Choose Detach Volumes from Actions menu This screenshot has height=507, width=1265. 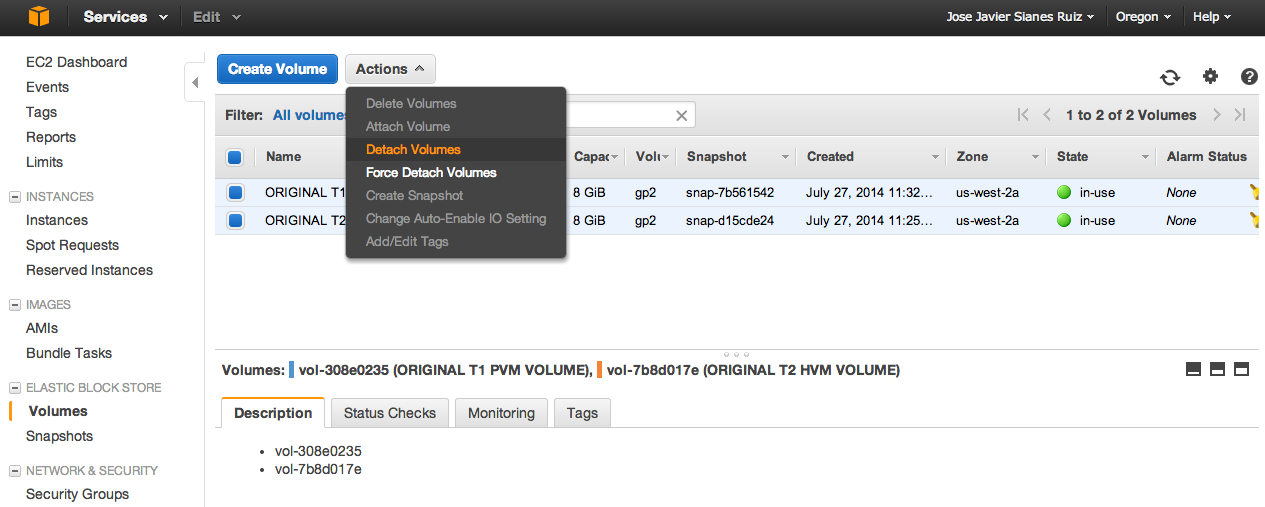[456, 149]
